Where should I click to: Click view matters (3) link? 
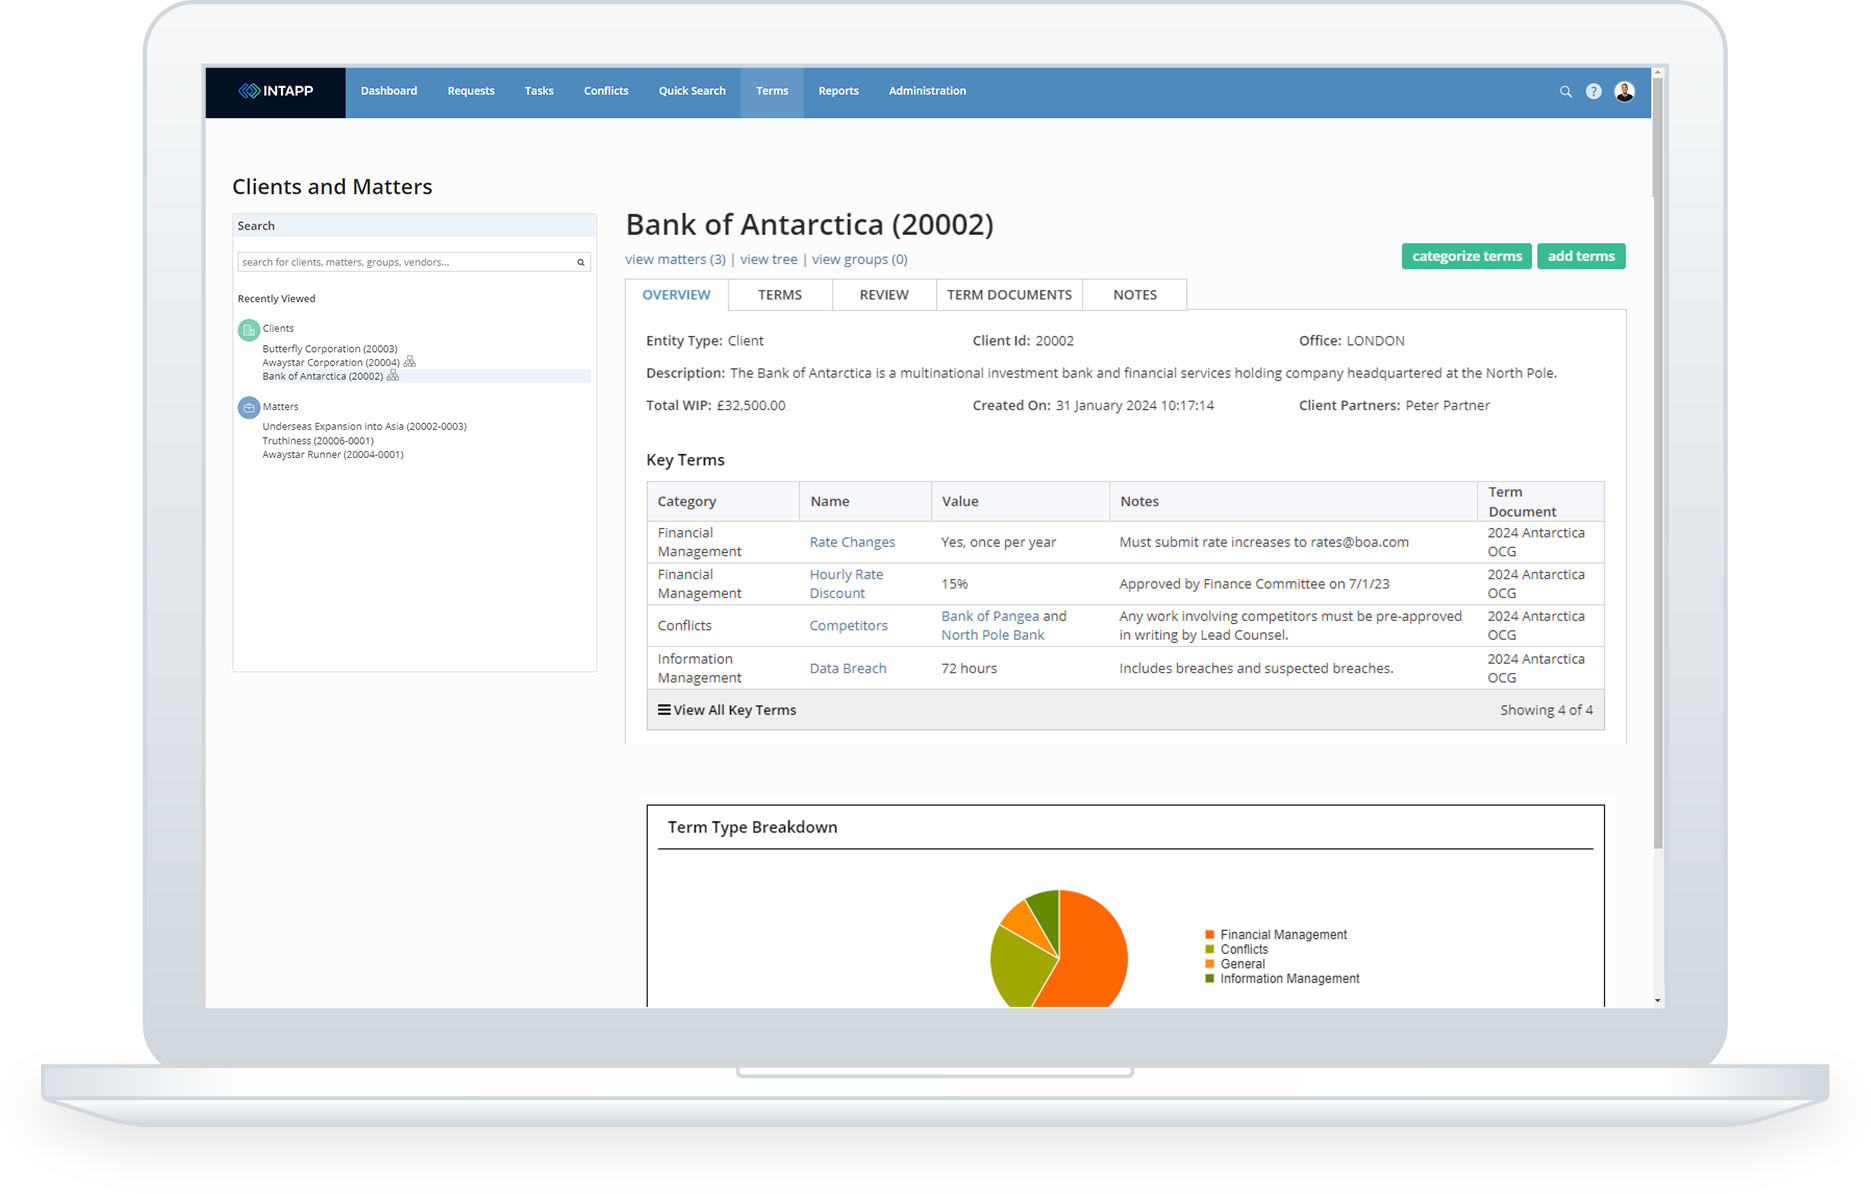point(675,259)
